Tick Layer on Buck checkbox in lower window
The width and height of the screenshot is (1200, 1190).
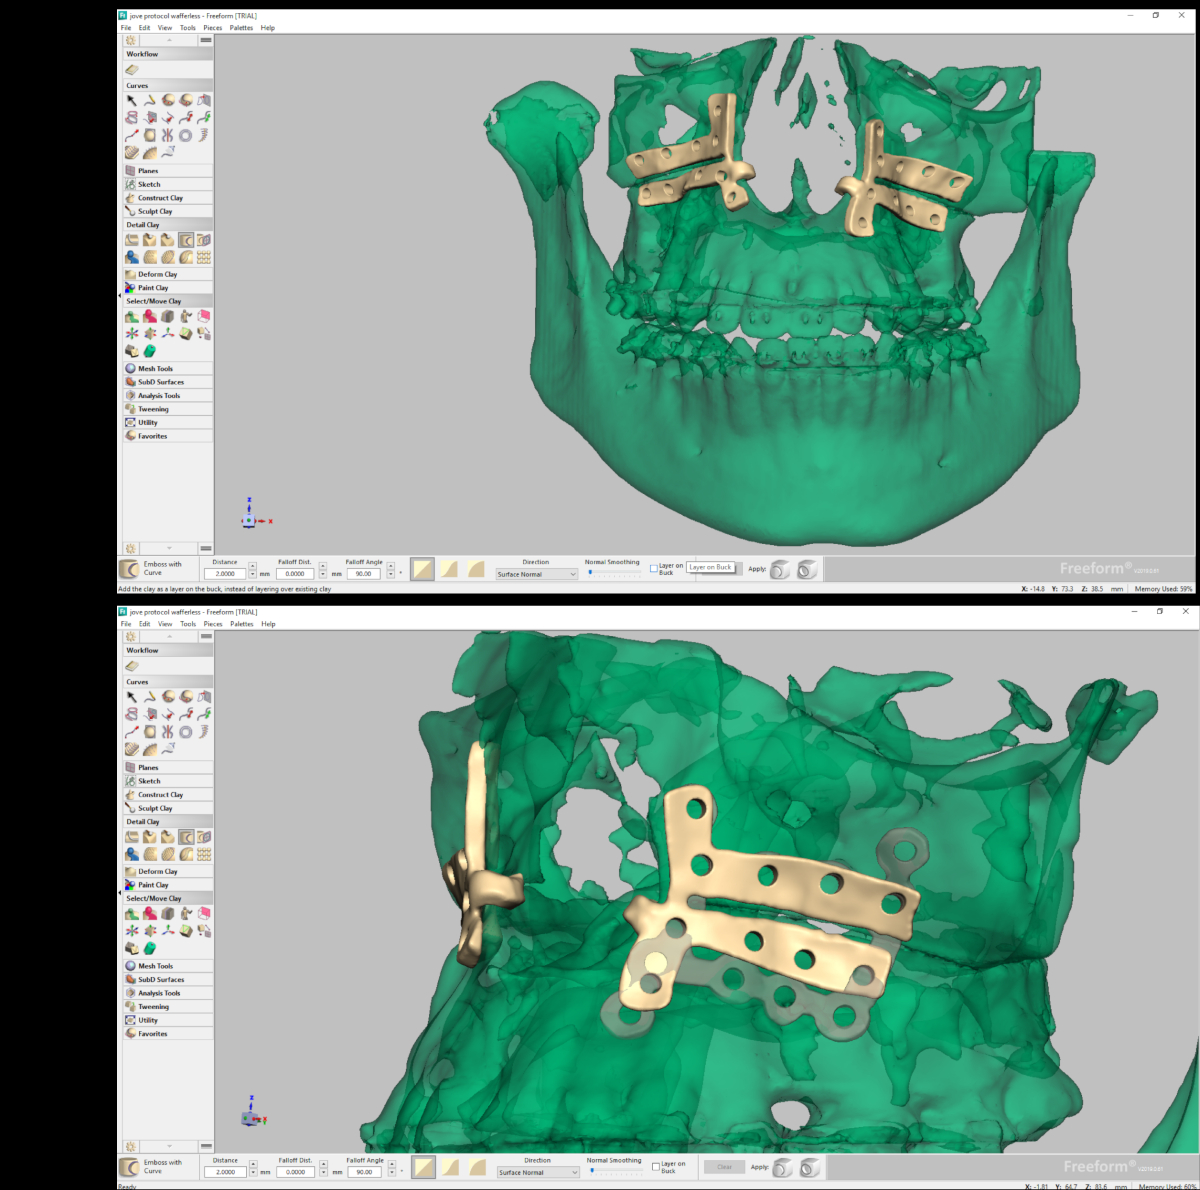(x=655, y=1166)
